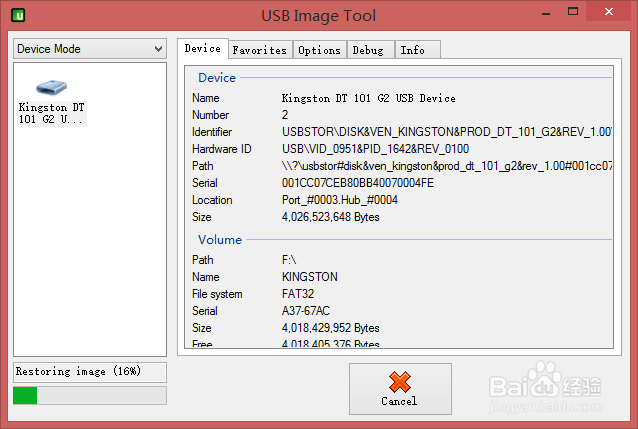The width and height of the screenshot is (638, 429).
Task: Cancel the image restore operation
Action: (399, 389)
